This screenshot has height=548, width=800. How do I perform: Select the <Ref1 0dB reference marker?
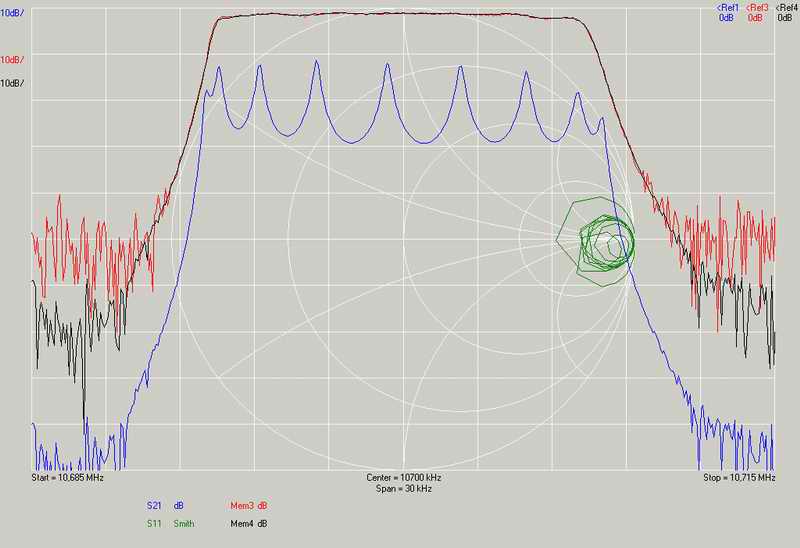(x=727, y=13)
